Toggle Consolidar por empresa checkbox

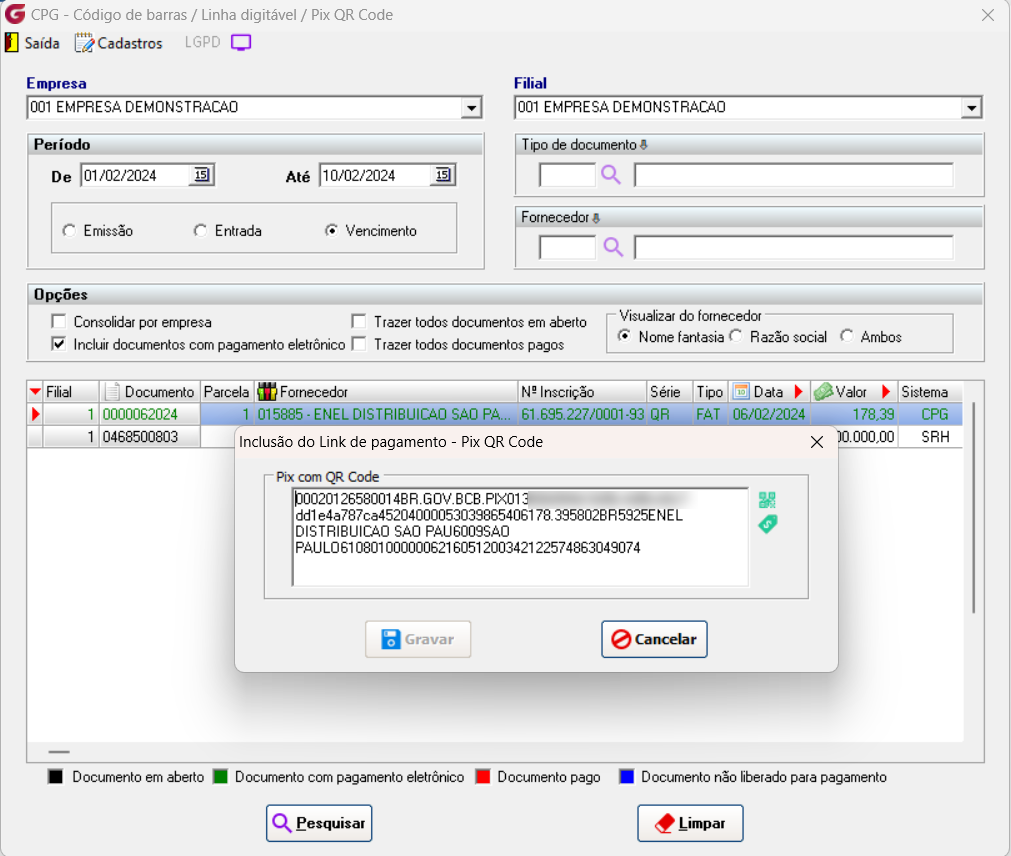(x=59, y=321)
